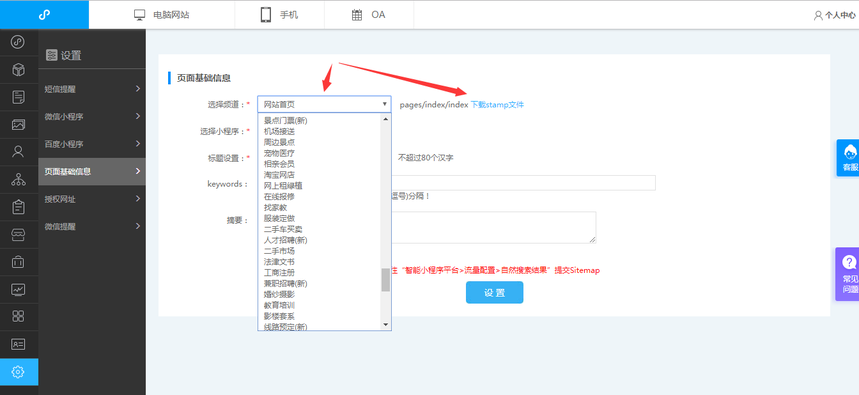Open 百度小程序 settings menu
Image resolution: width=859 pixels, height=395 pixels.
tap(92, 144)
